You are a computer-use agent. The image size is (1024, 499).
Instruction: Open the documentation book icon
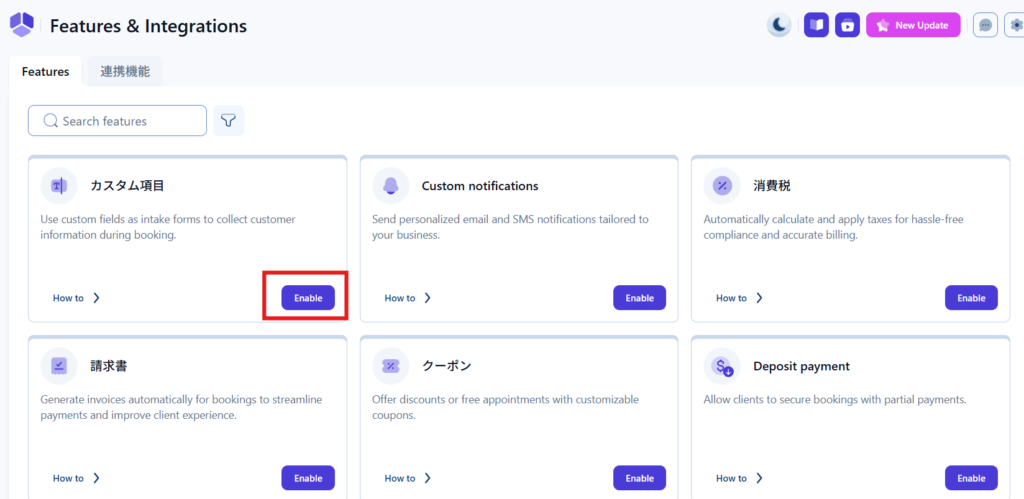click(816, 25)
